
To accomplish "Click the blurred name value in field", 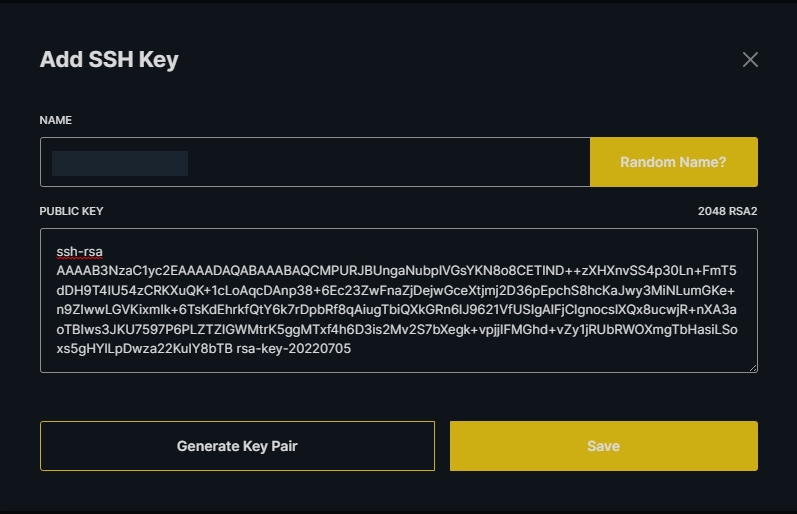I will (x=120, y=163).
